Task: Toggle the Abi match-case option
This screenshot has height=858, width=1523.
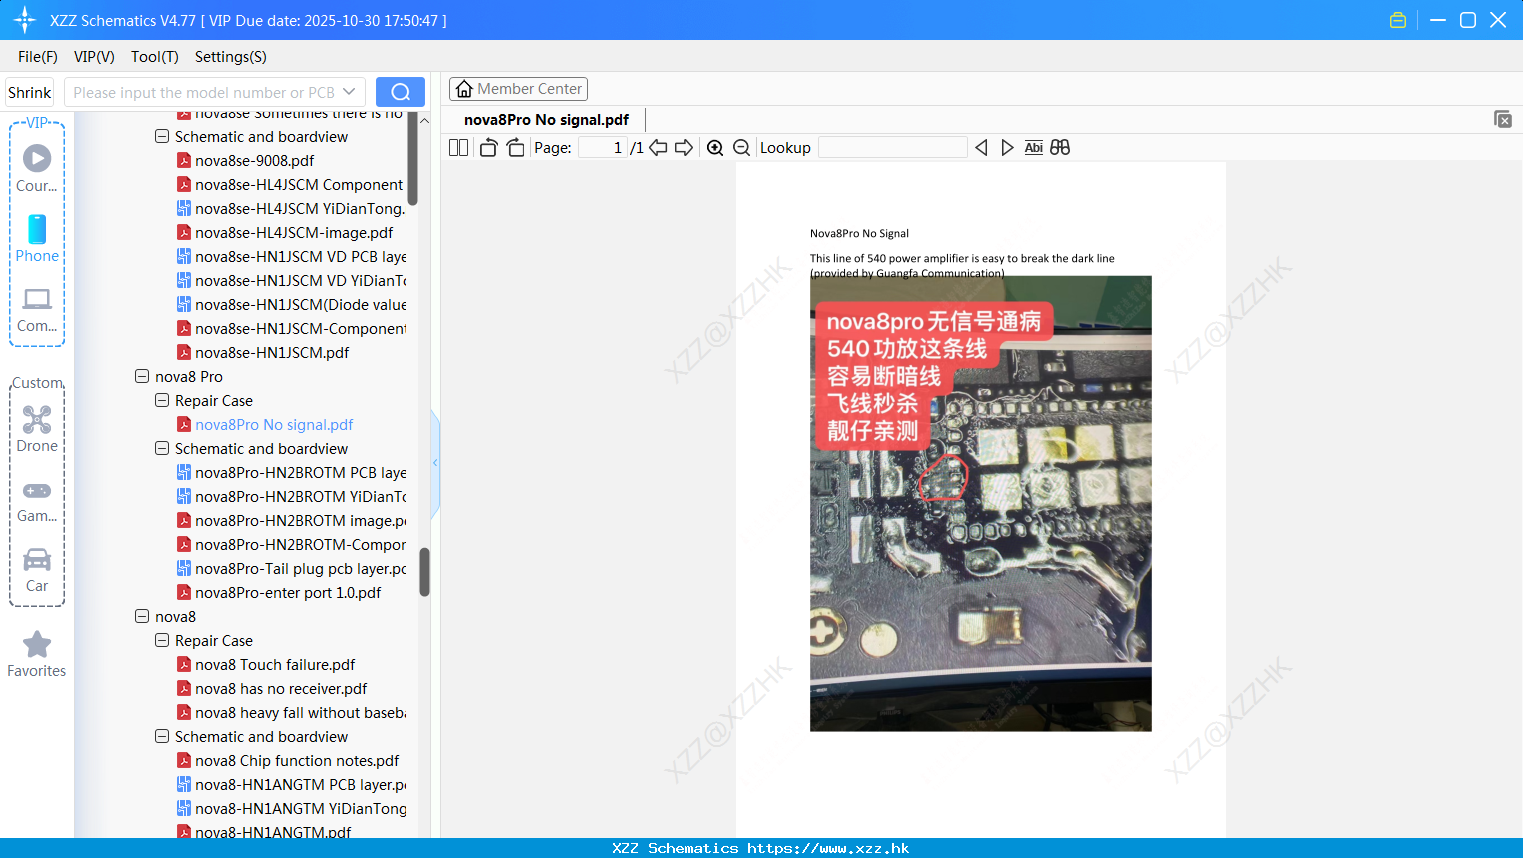Action: [x=1033, y=148]
